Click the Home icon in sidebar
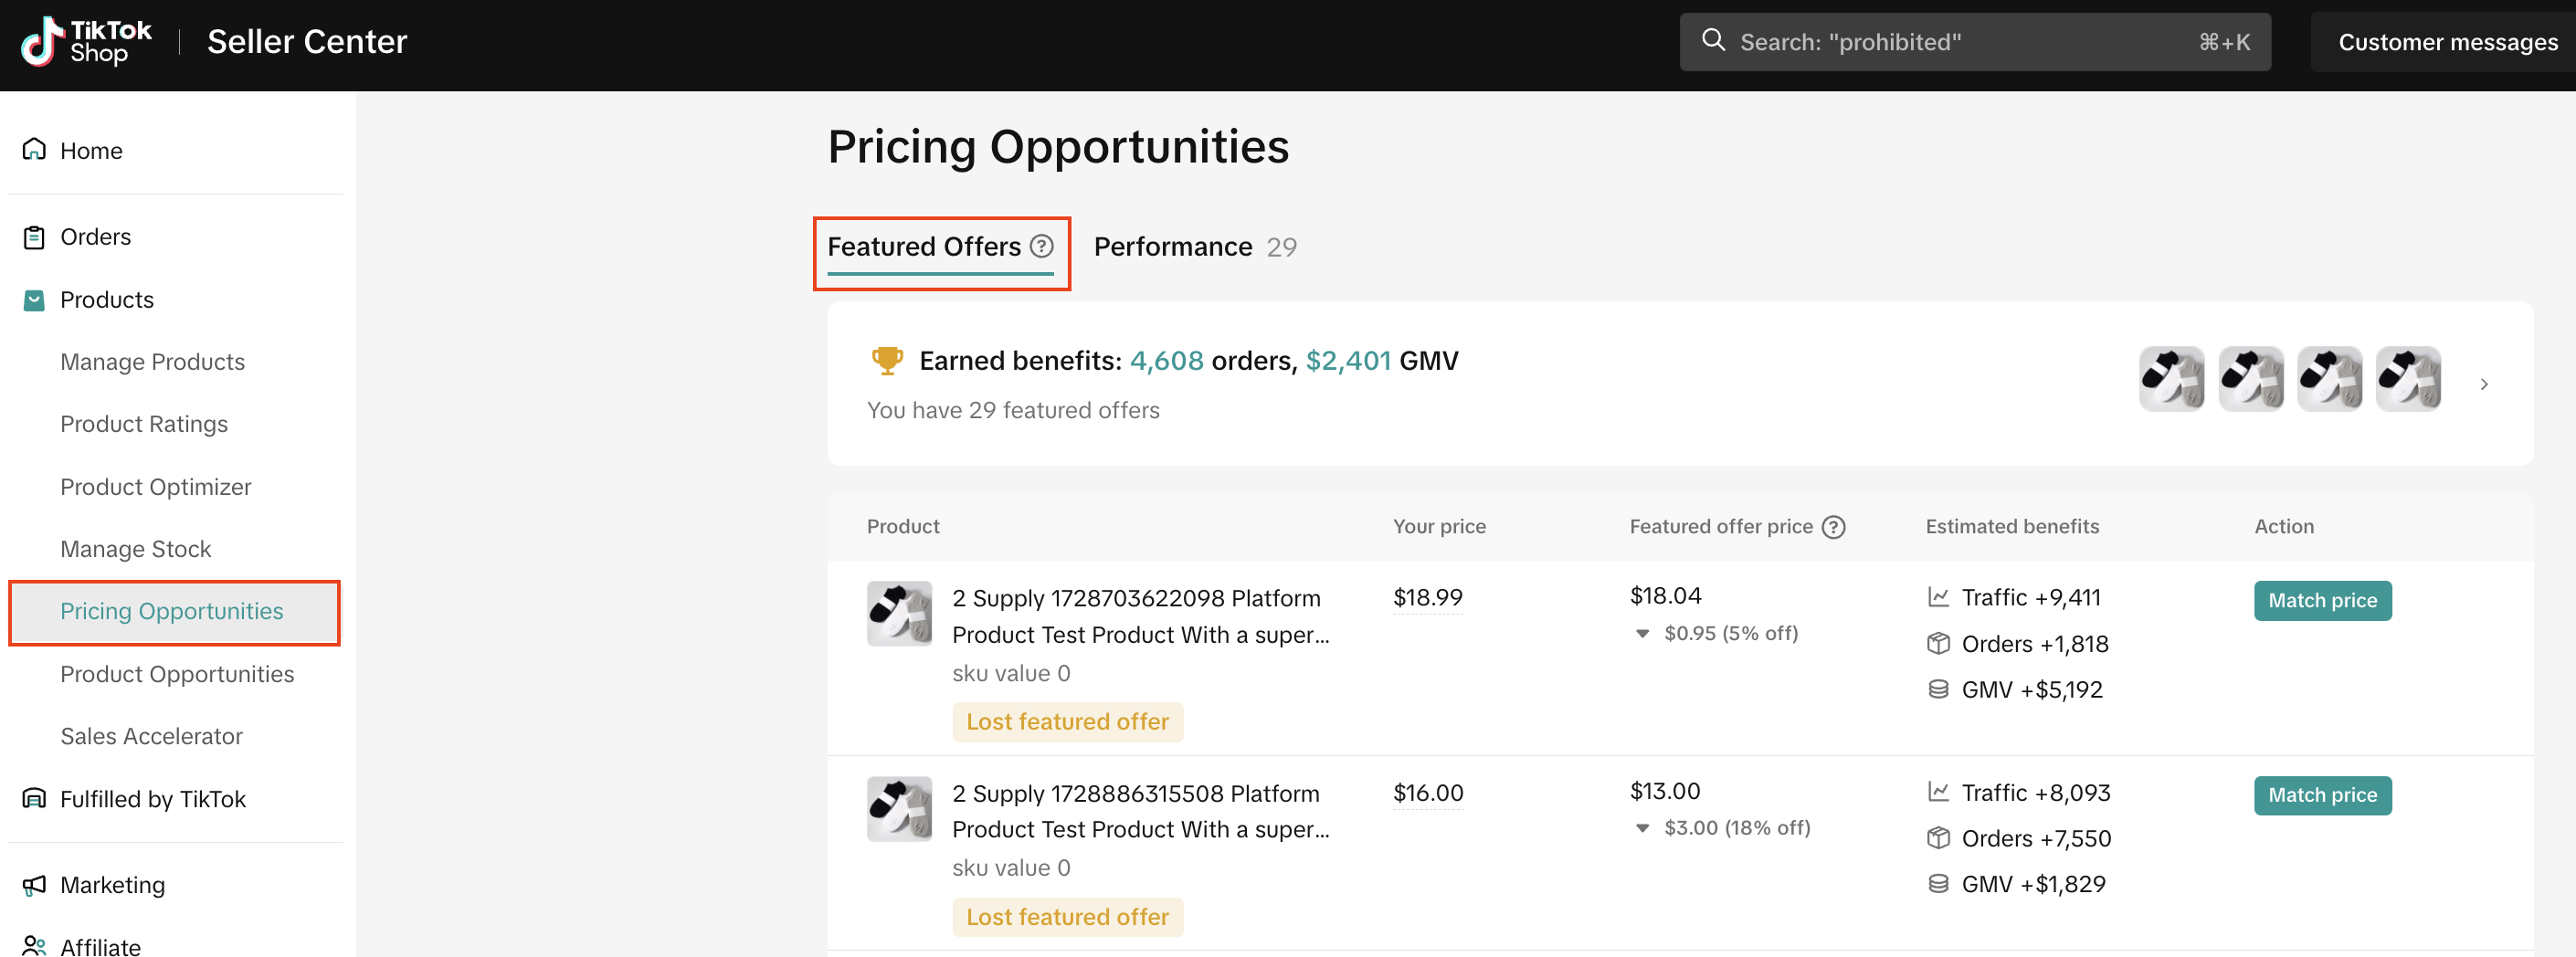This screenshot has width=2576, height=957. 34,149
